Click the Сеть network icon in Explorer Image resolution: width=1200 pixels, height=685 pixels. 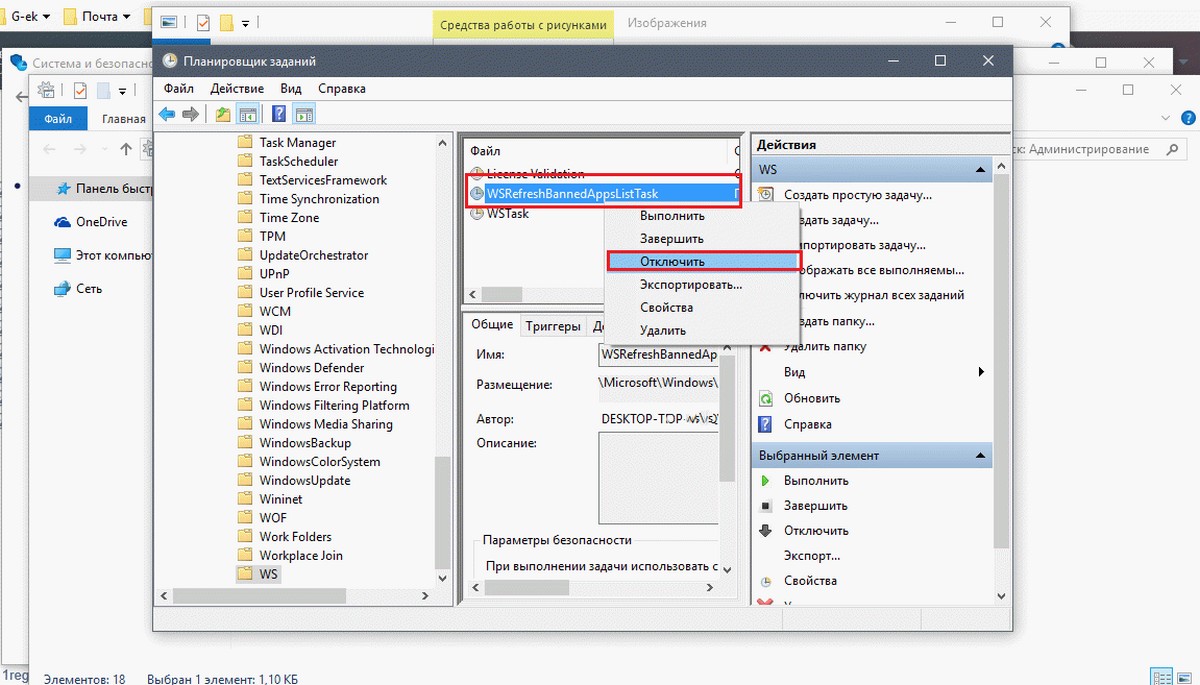pos(61,288)
